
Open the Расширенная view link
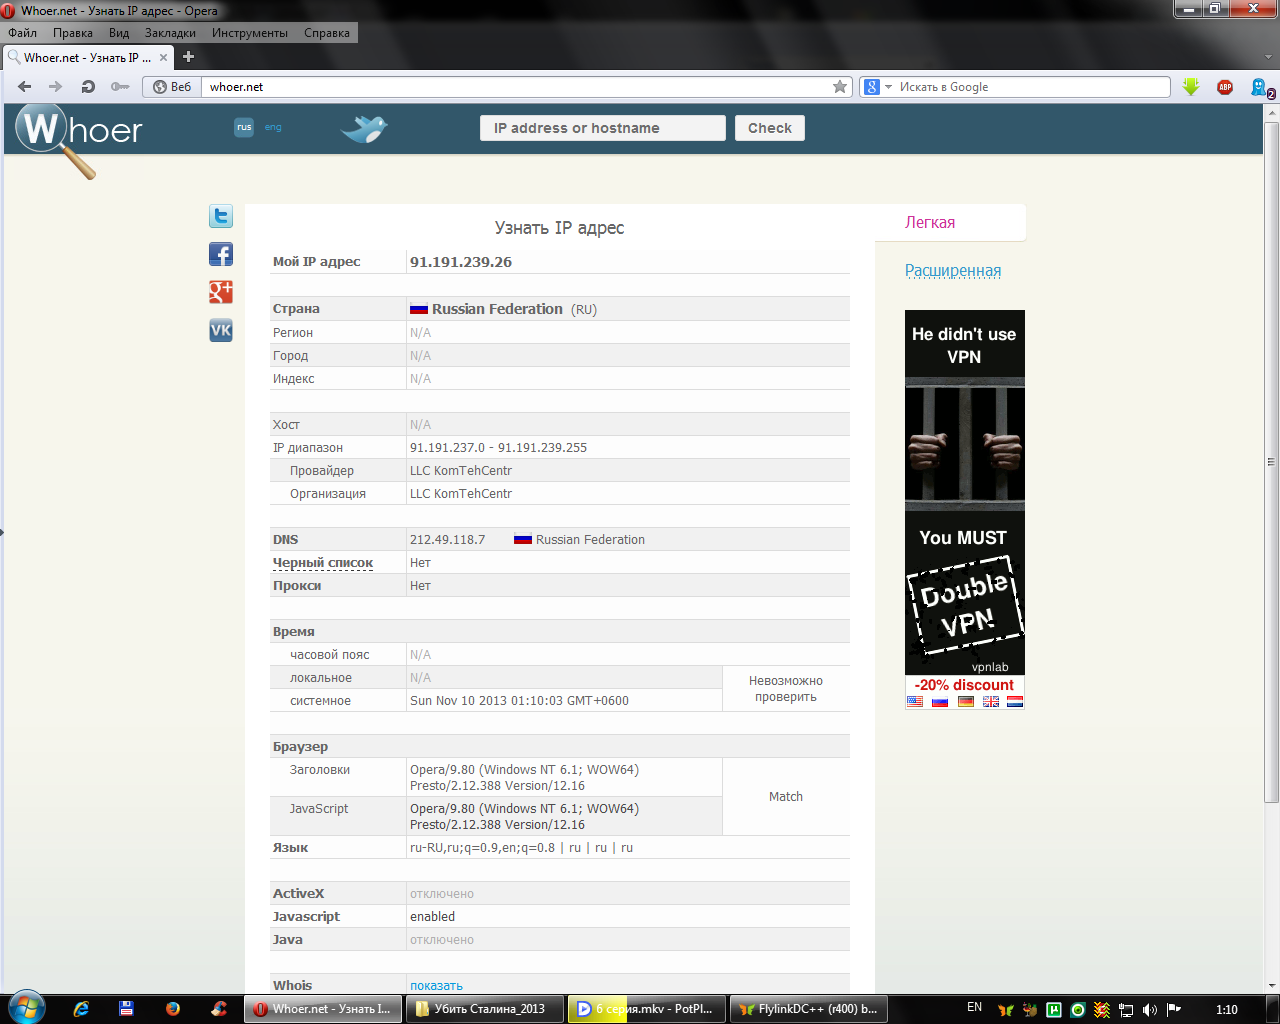point(953,270)
